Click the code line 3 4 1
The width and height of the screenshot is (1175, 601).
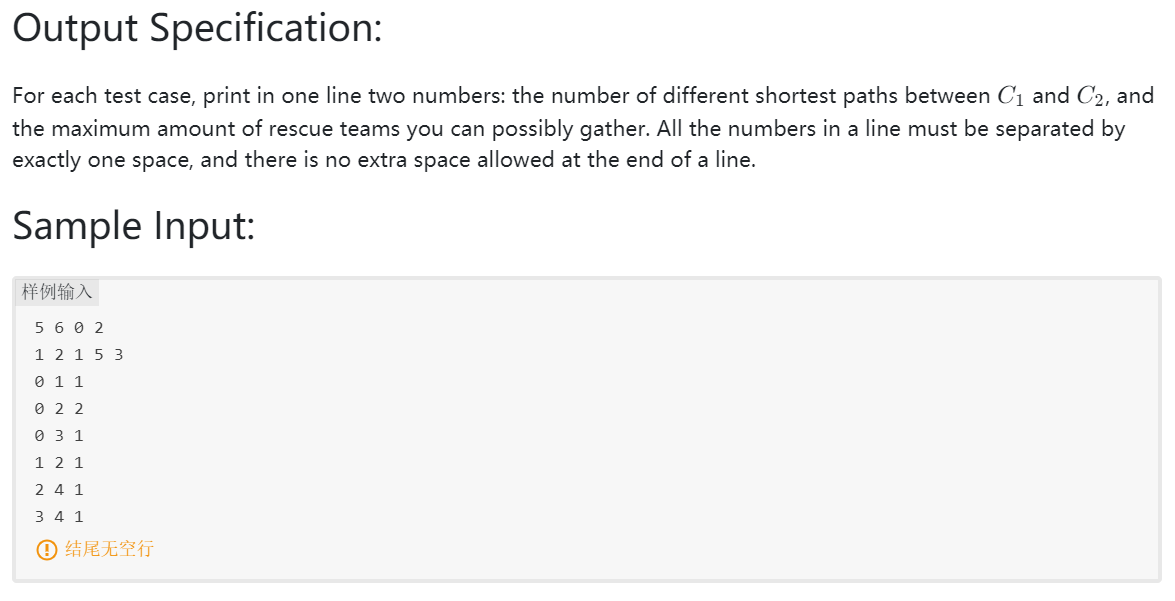59,516
